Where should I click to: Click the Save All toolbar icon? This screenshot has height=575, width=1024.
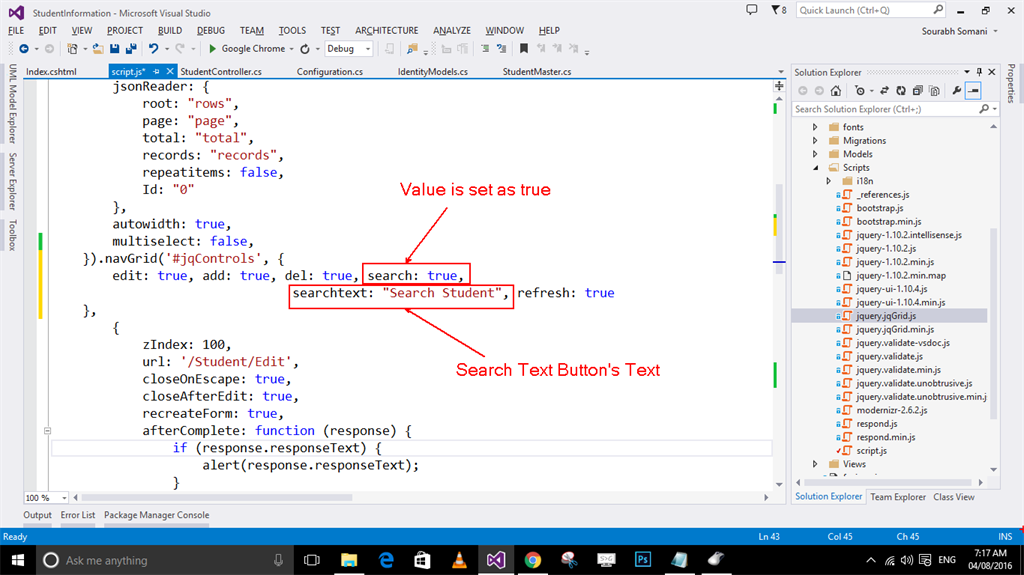[x=129, y=48]
